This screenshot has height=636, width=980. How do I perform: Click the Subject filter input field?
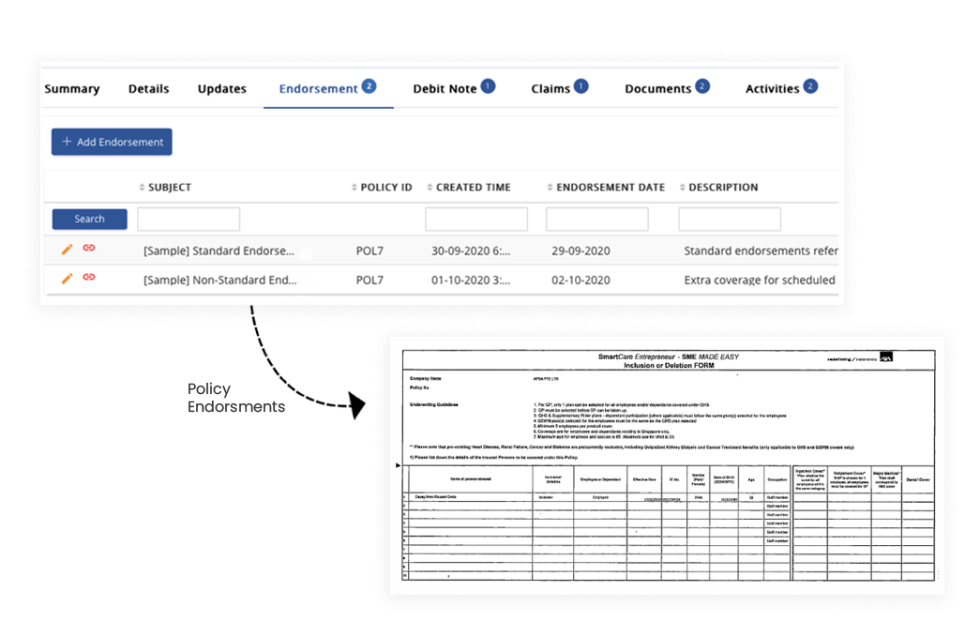point(188,218)
